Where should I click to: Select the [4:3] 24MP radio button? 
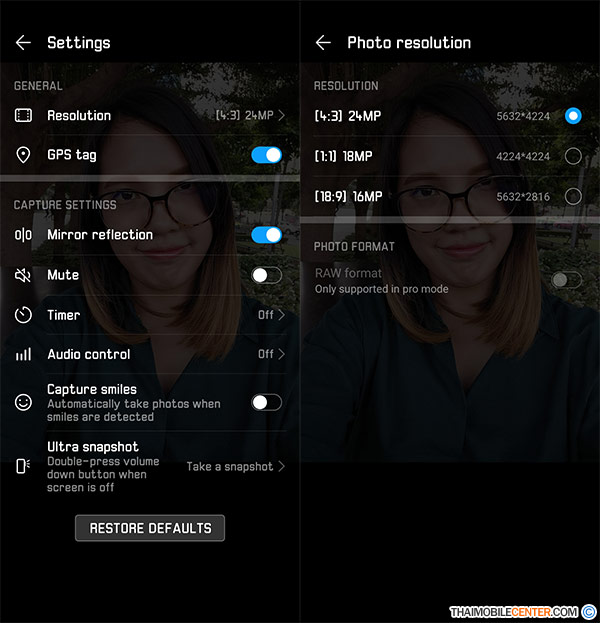tap(573, 116)
